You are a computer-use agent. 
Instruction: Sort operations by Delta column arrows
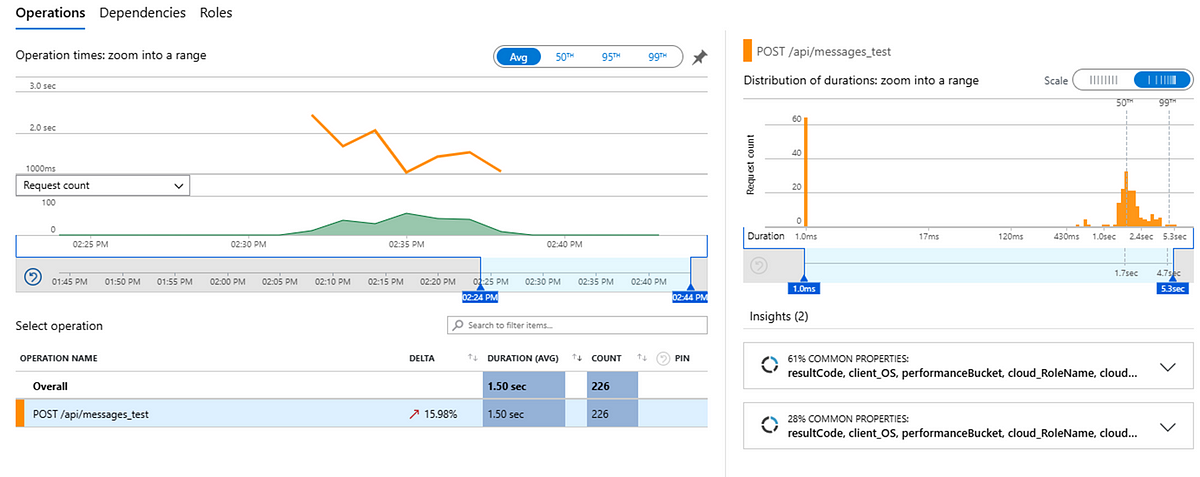coord(472,358)
